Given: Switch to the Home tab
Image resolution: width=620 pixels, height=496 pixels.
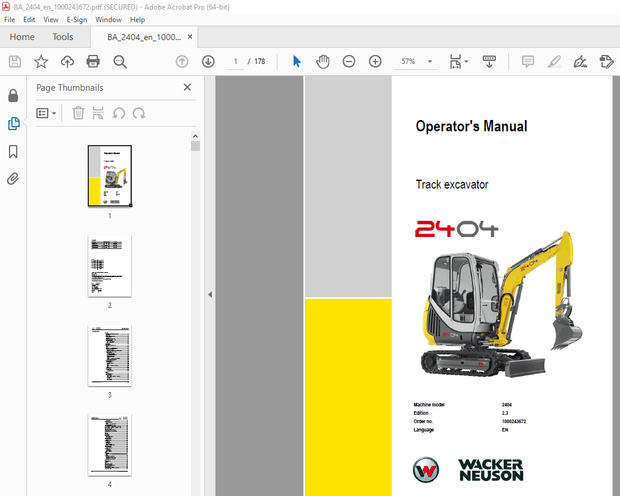Looking at the screenshot, I should [22, 37].
